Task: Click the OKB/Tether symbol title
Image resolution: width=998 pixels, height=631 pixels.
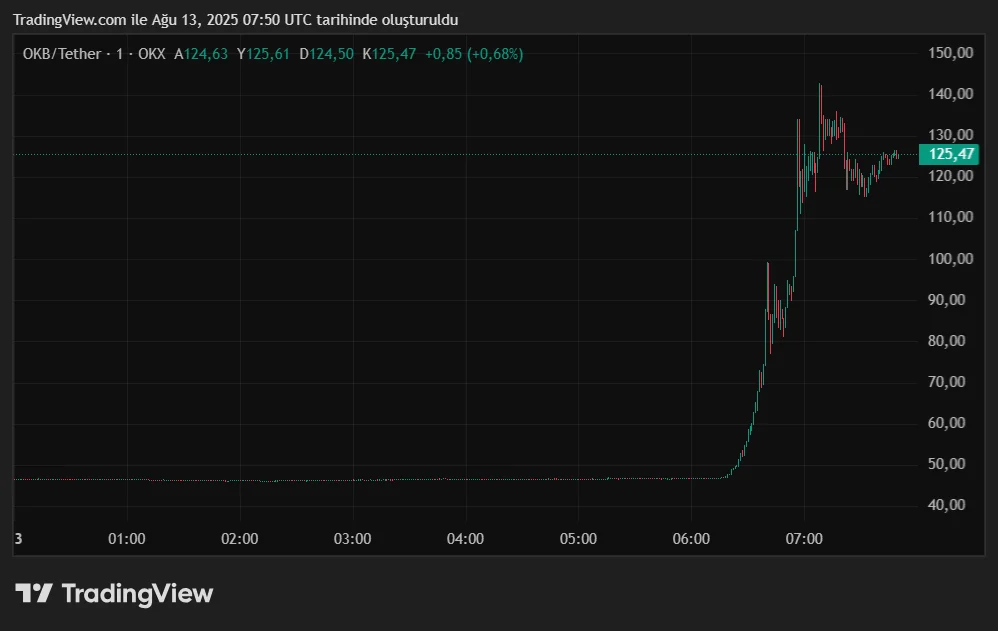Action: point(62,54)
